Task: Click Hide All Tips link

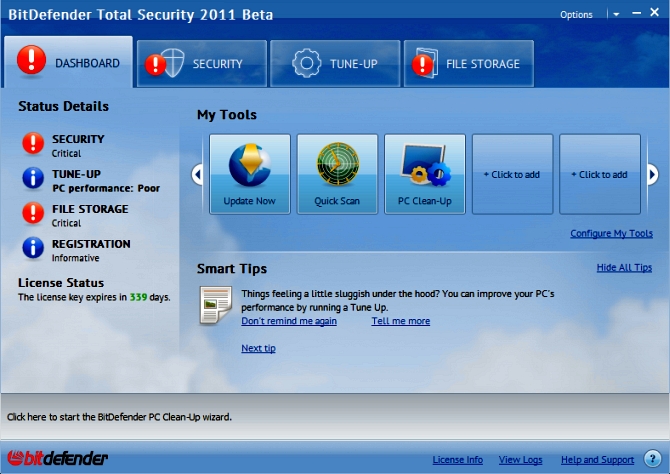Action: click(x=624, y=268)
